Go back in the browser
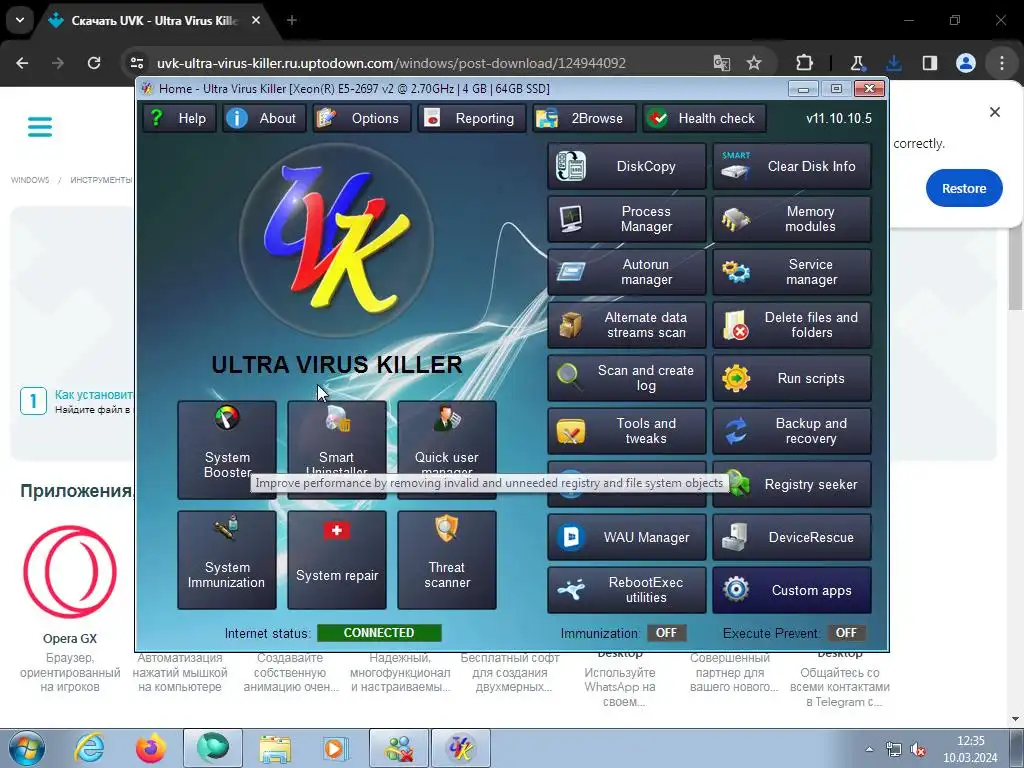 22,63
